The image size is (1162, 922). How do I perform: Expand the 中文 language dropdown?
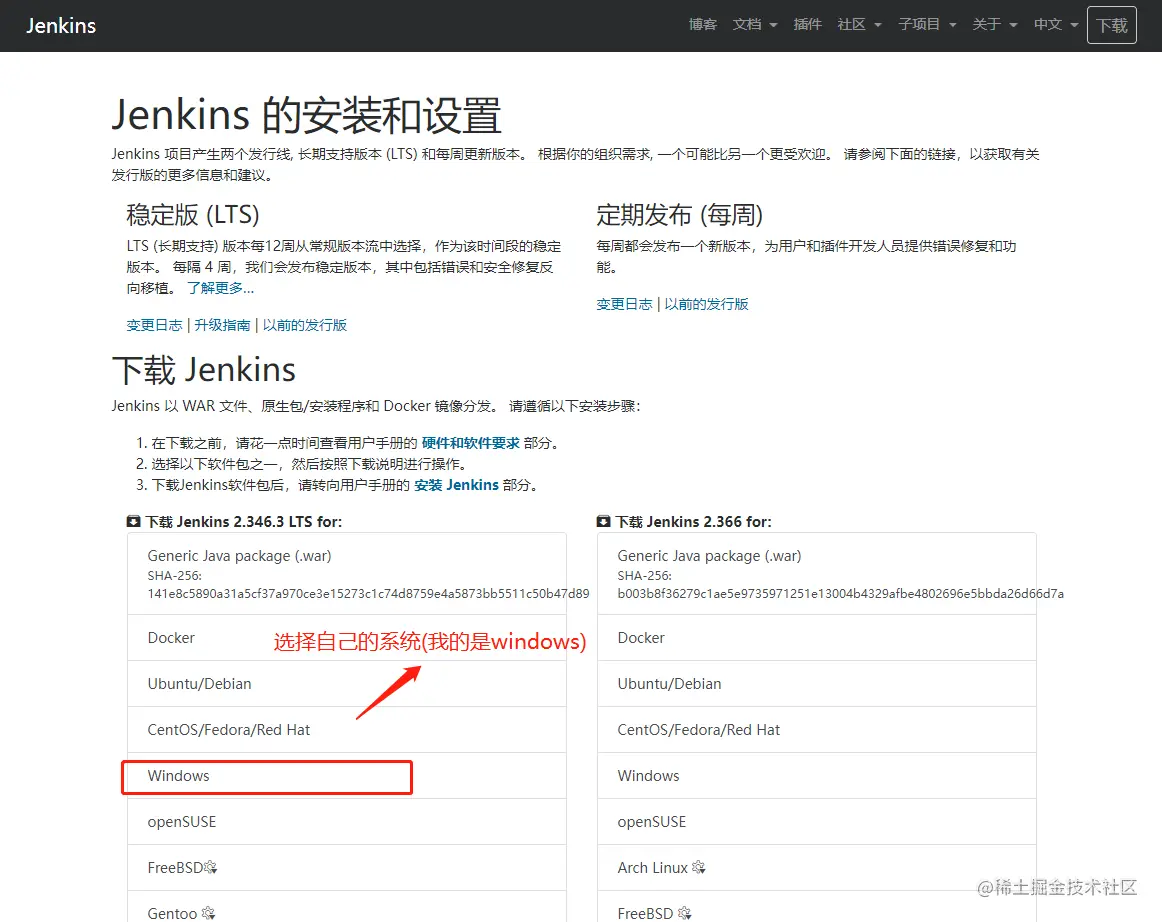(x=1056, y=24)
